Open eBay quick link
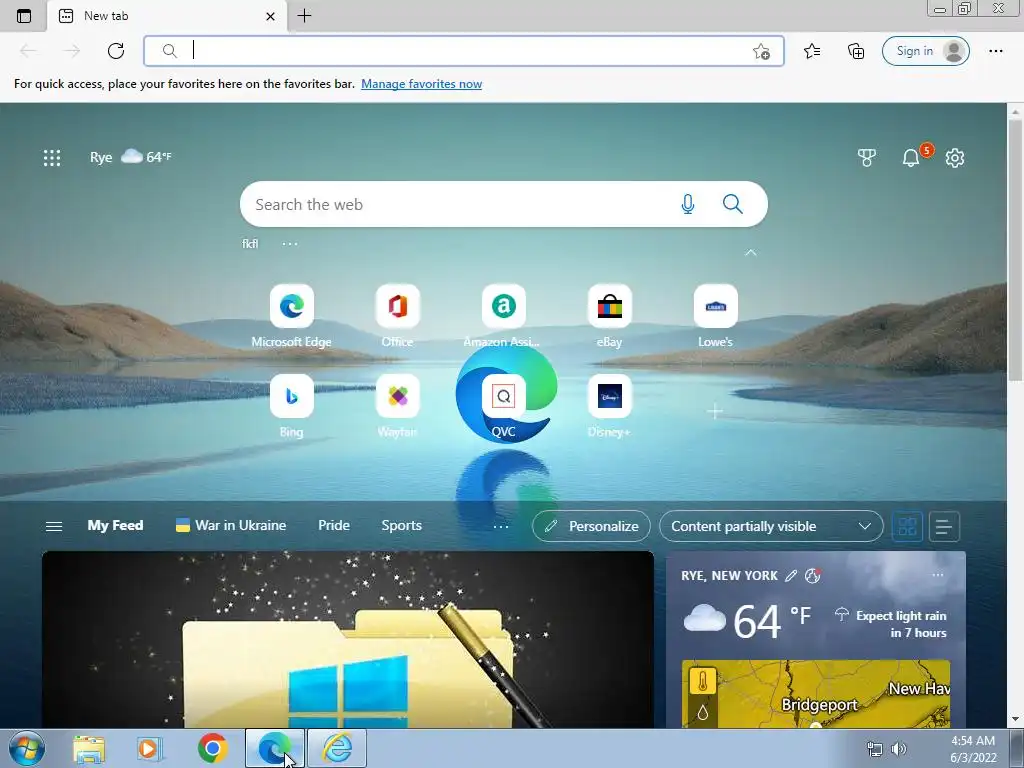 [x=609, y=316]
